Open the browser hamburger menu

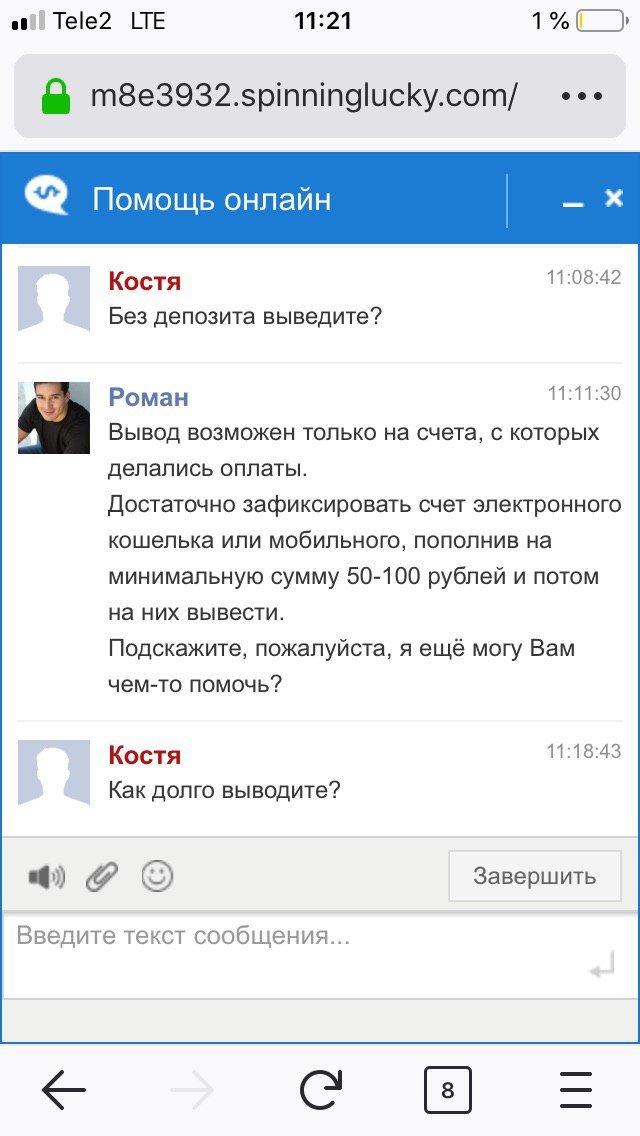(x=576, y=1090)
